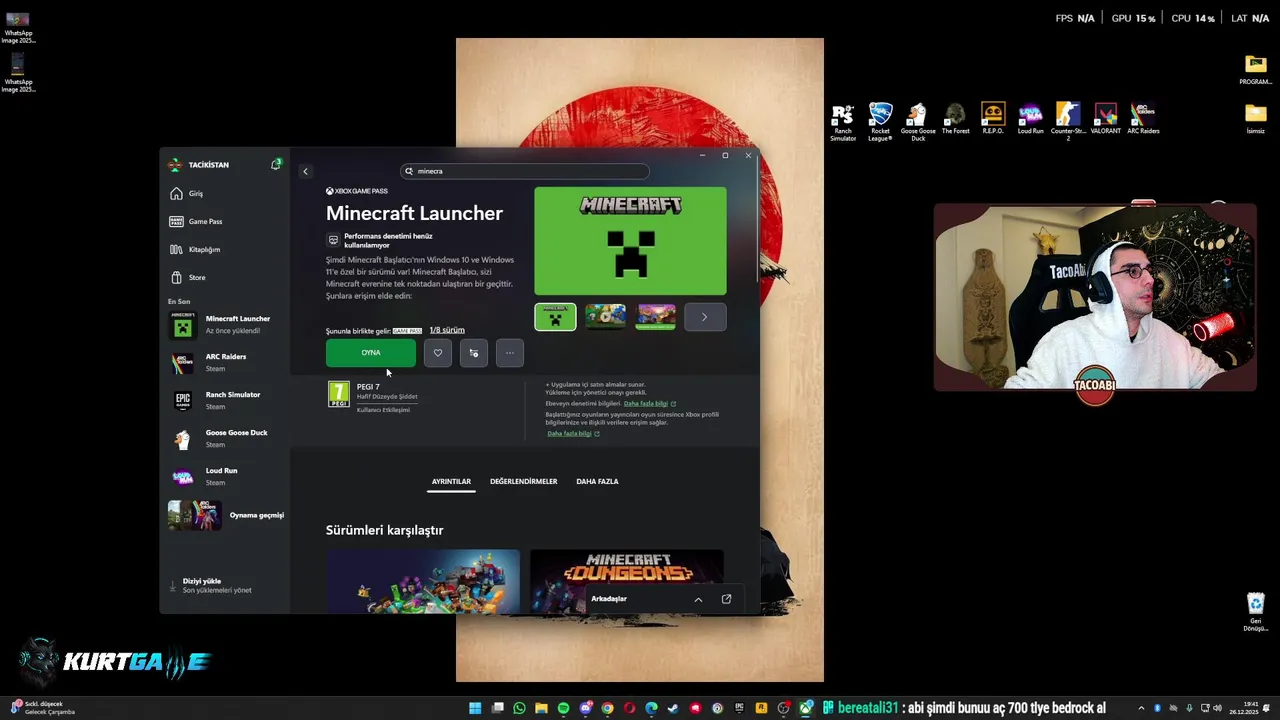Open parental control Daha fazla bilgi link
This screenshot has height=720, width=1280.
[x=649, y=404]
